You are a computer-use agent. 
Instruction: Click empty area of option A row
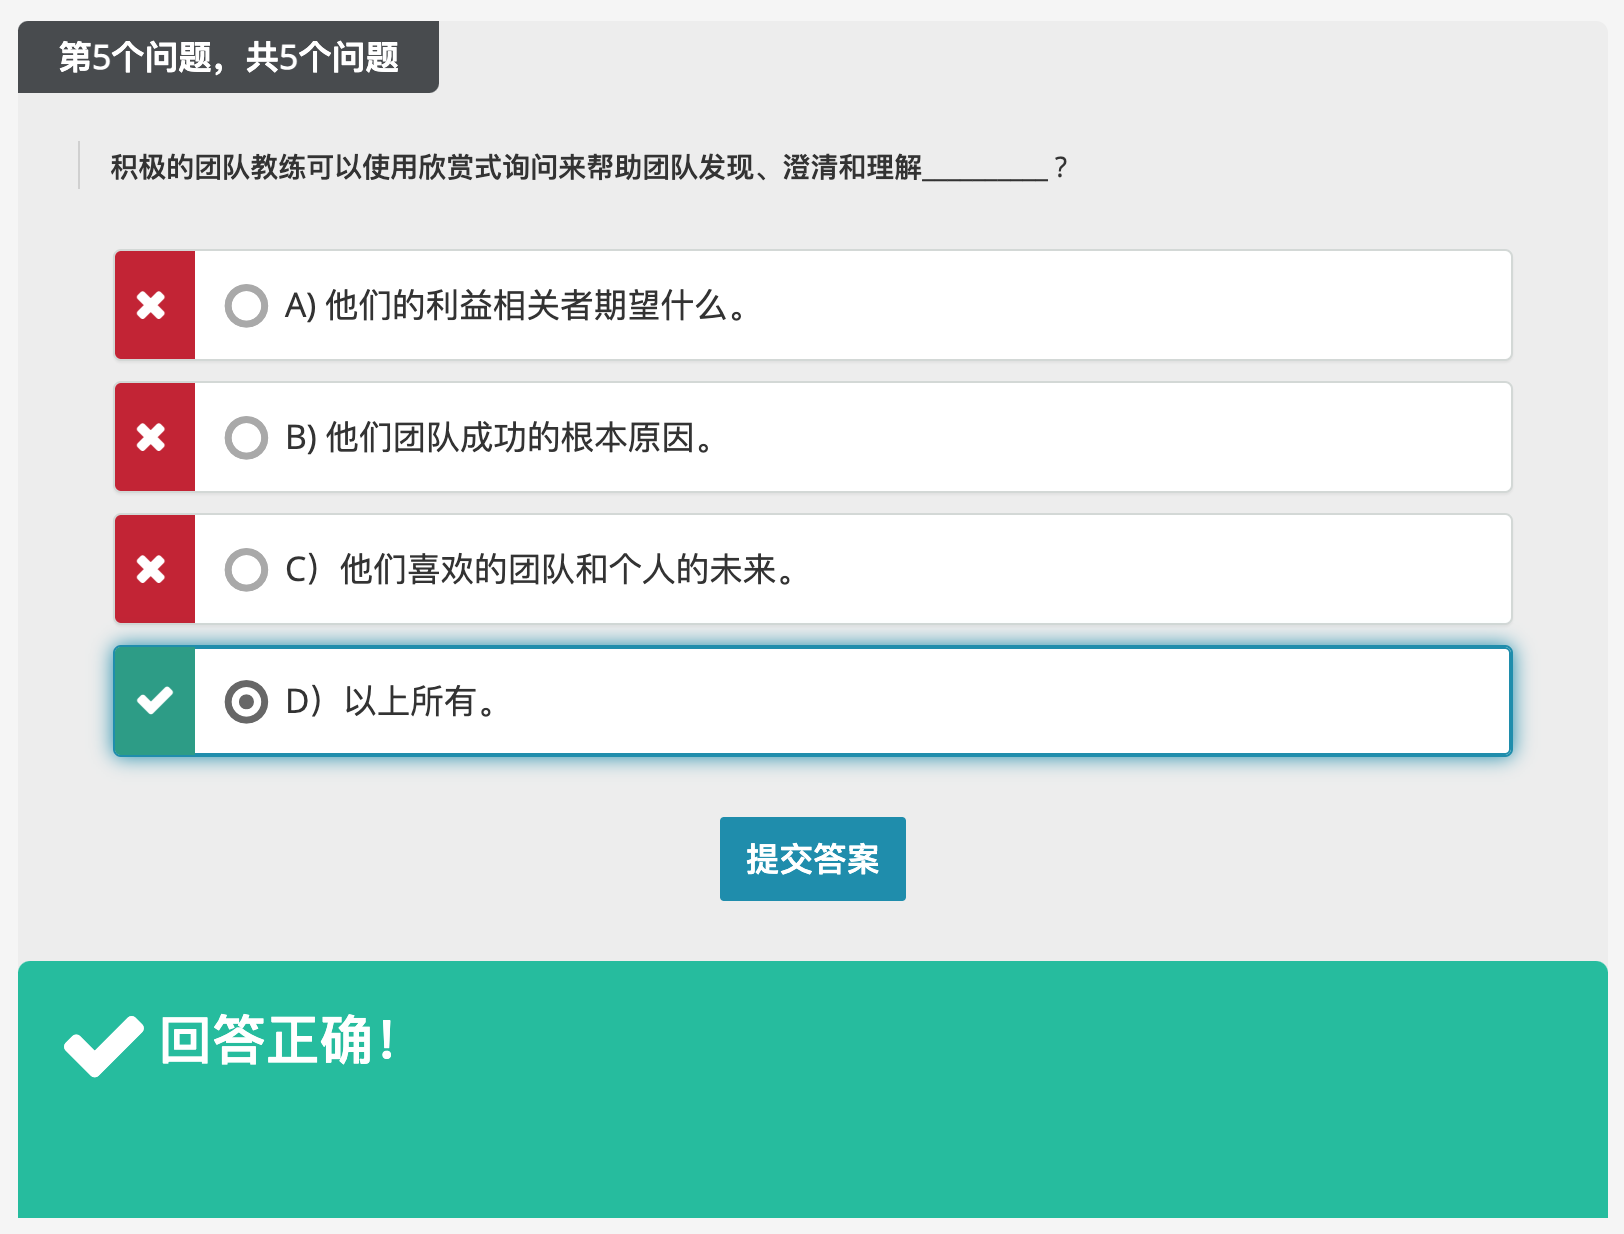1100,306
